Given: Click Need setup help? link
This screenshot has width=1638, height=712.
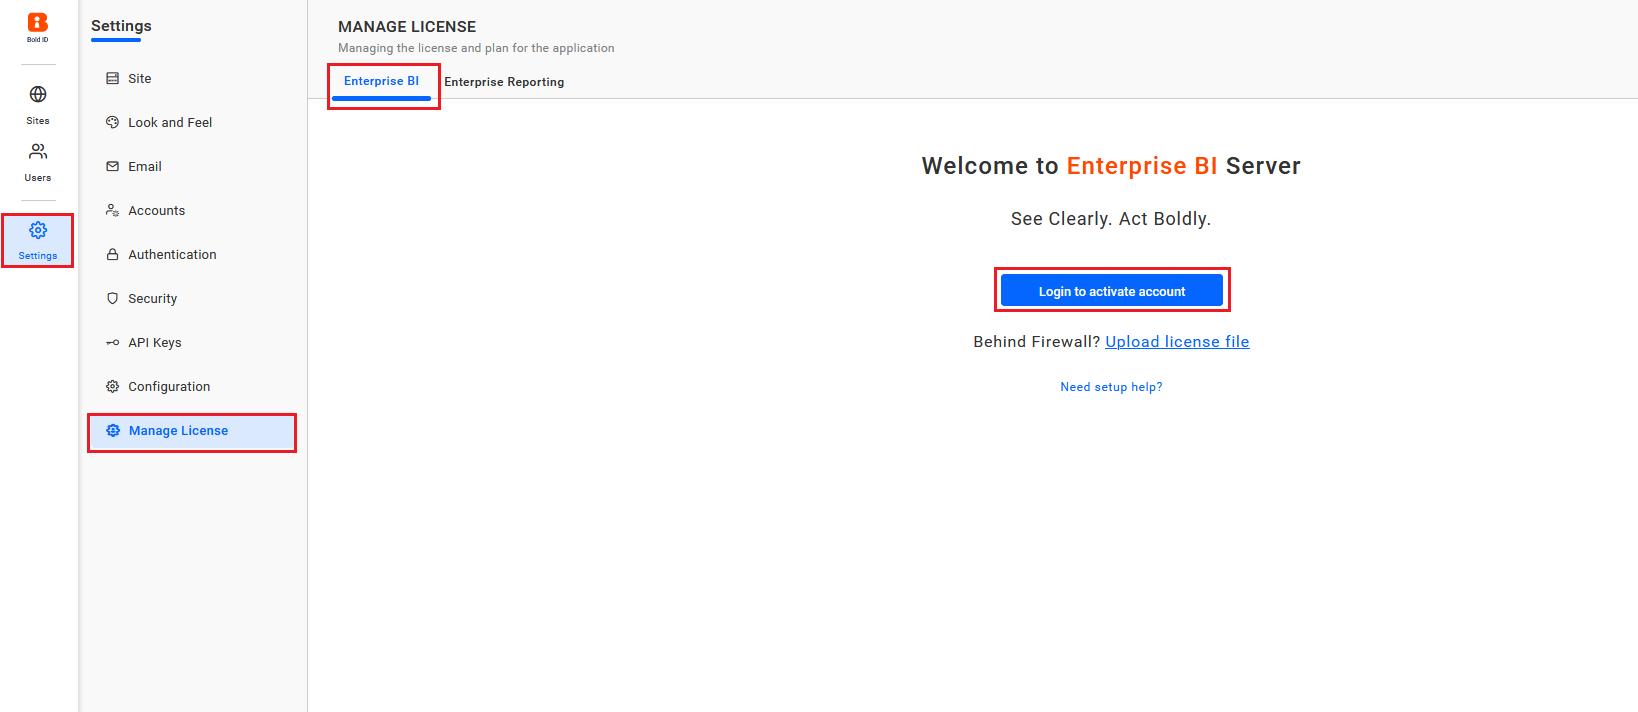Looking at the screenshot, I should pyautogui.click(x=1111, y=387).
